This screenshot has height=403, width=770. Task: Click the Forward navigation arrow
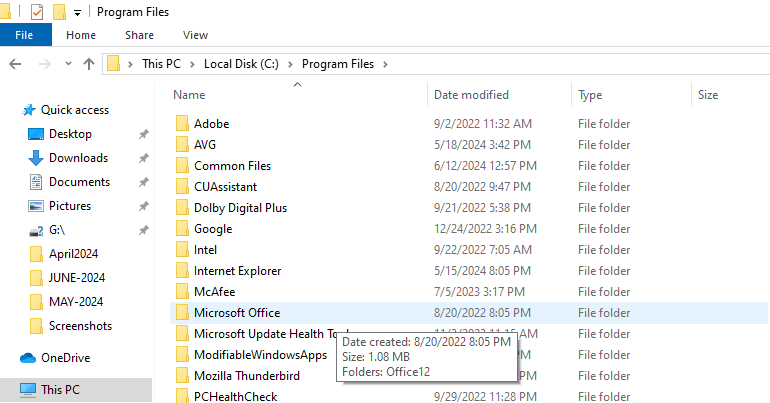45,64
